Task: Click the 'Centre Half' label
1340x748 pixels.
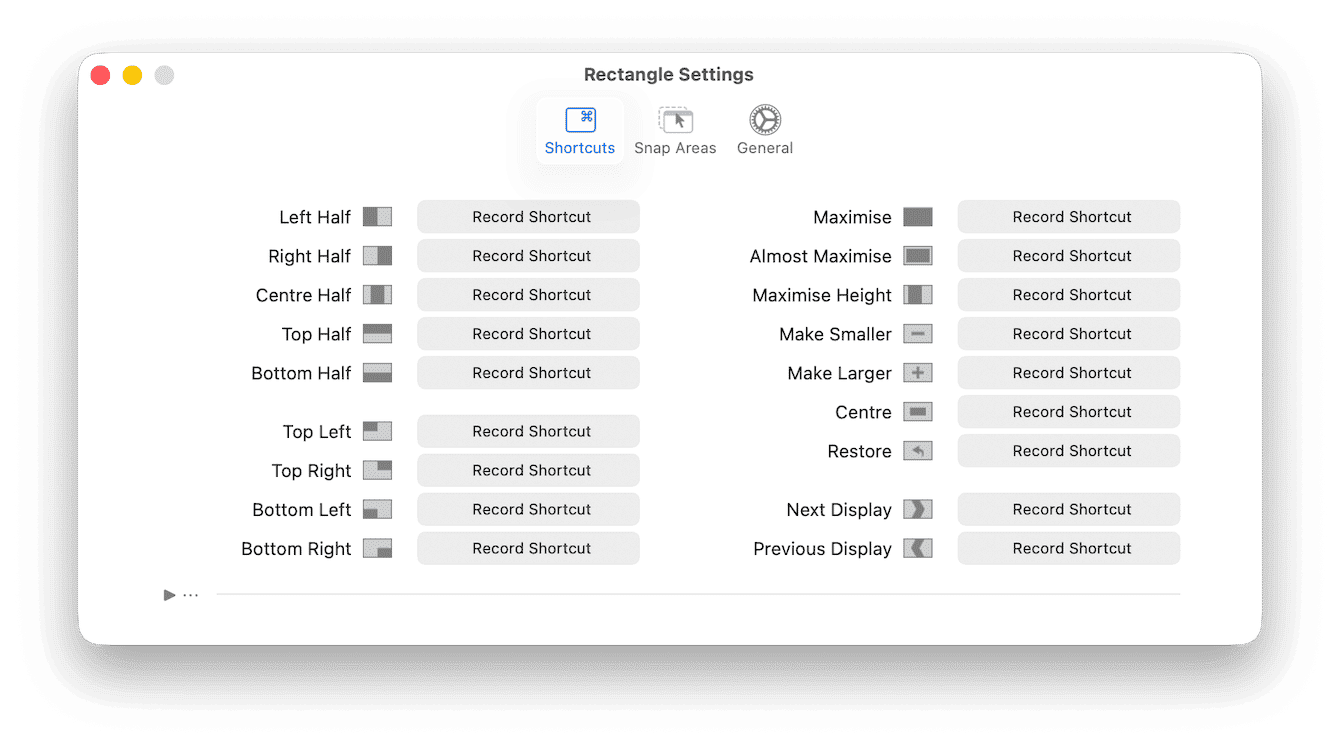Action: [x=303, y=295]
